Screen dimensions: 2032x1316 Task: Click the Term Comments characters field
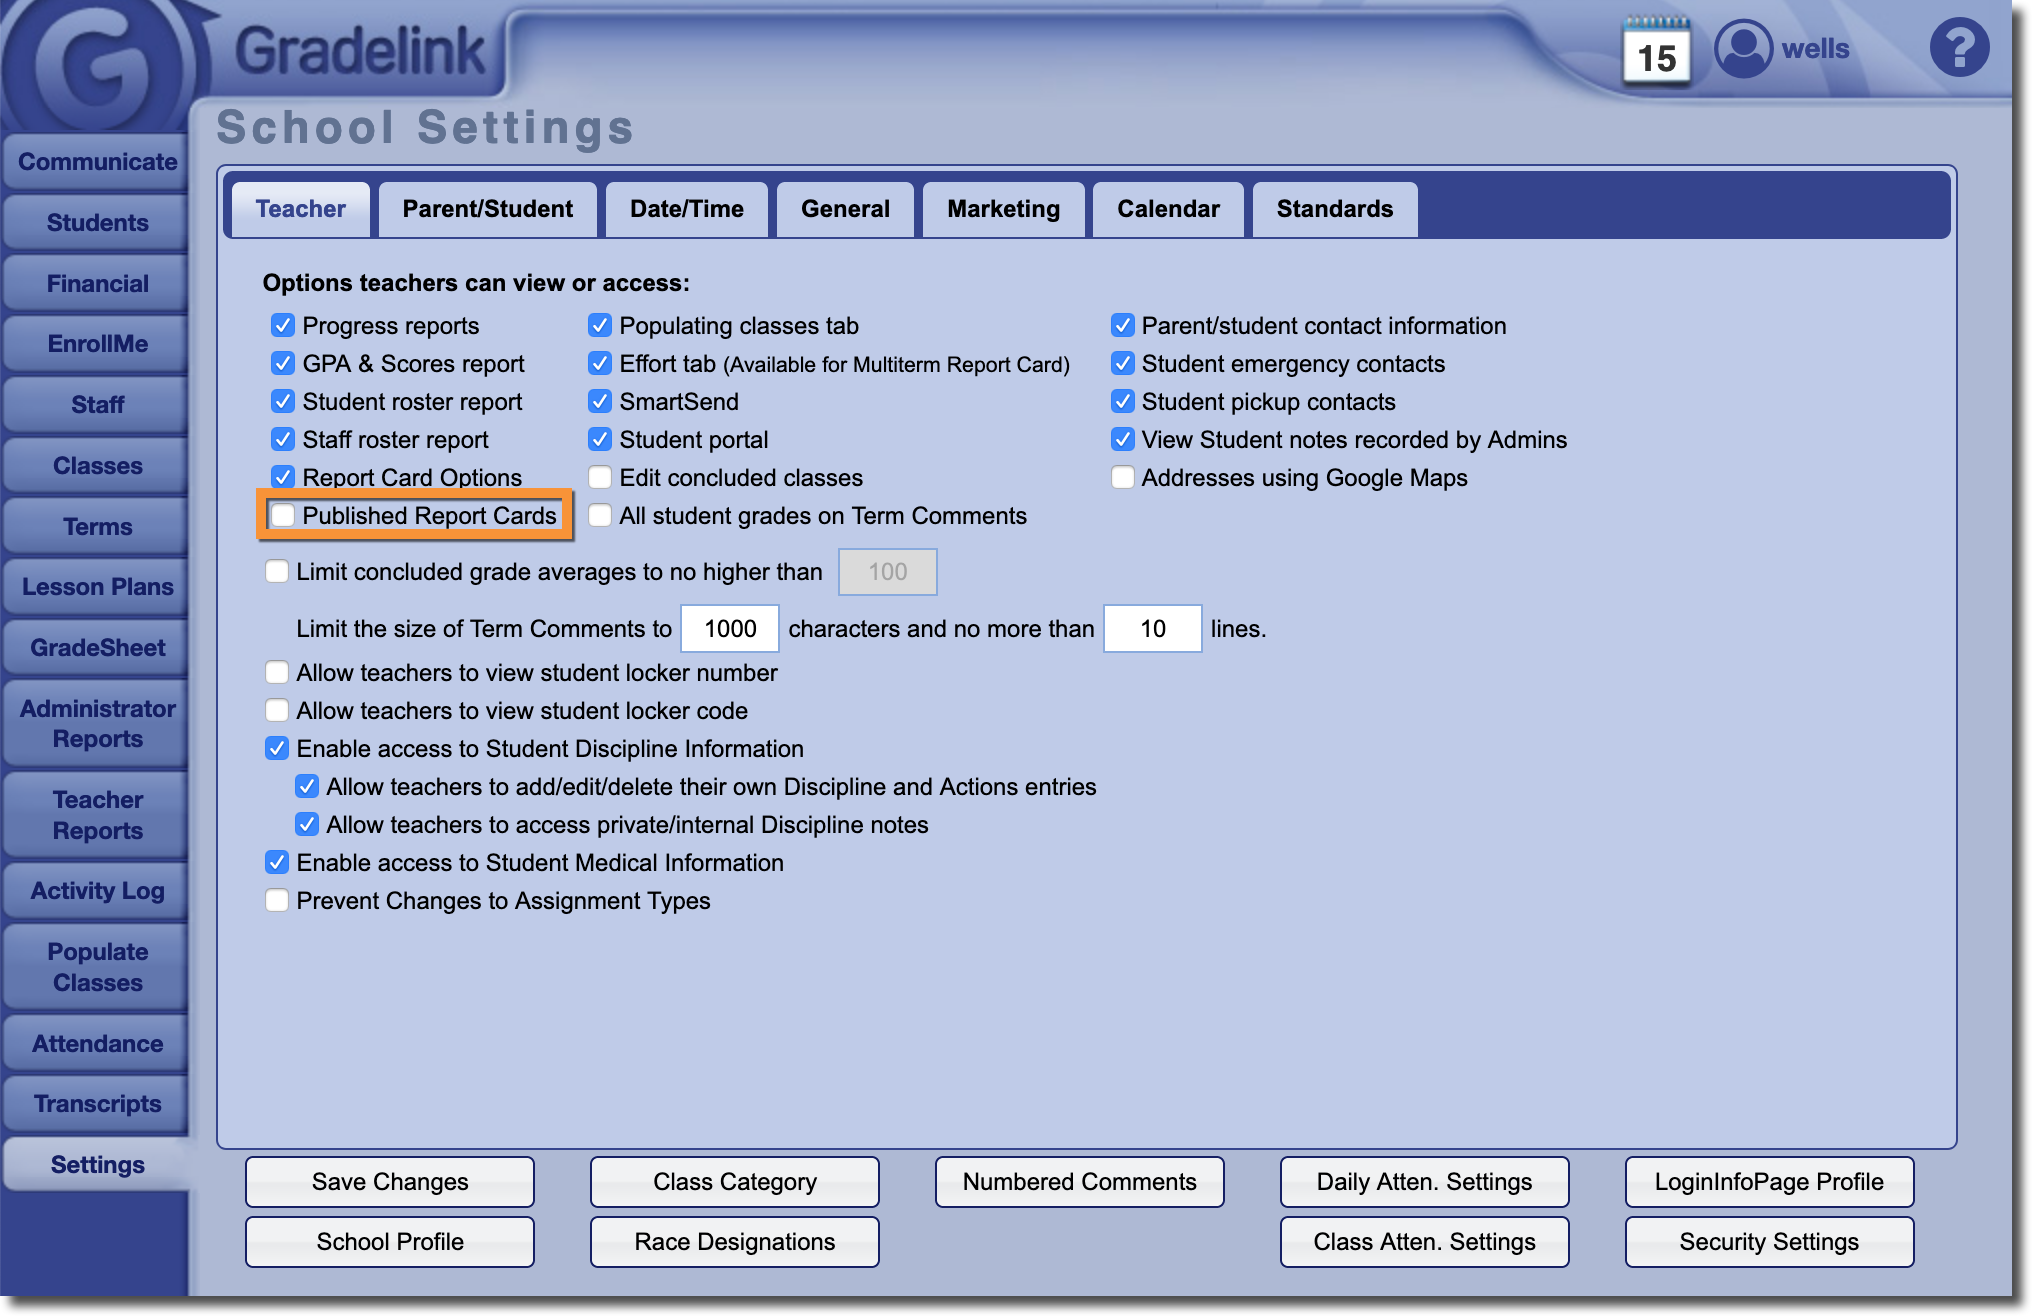(730, 629)
